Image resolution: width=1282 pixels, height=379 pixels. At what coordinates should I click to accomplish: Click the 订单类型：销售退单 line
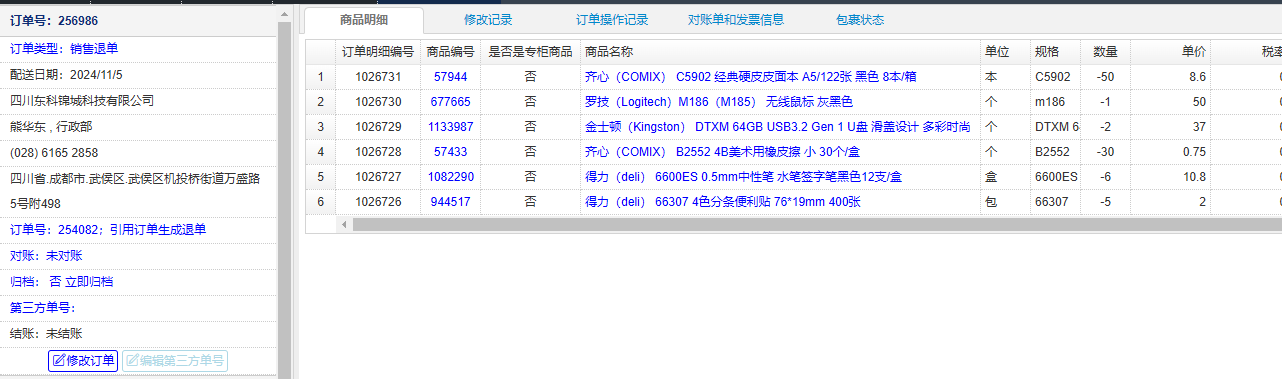(64, 48)
